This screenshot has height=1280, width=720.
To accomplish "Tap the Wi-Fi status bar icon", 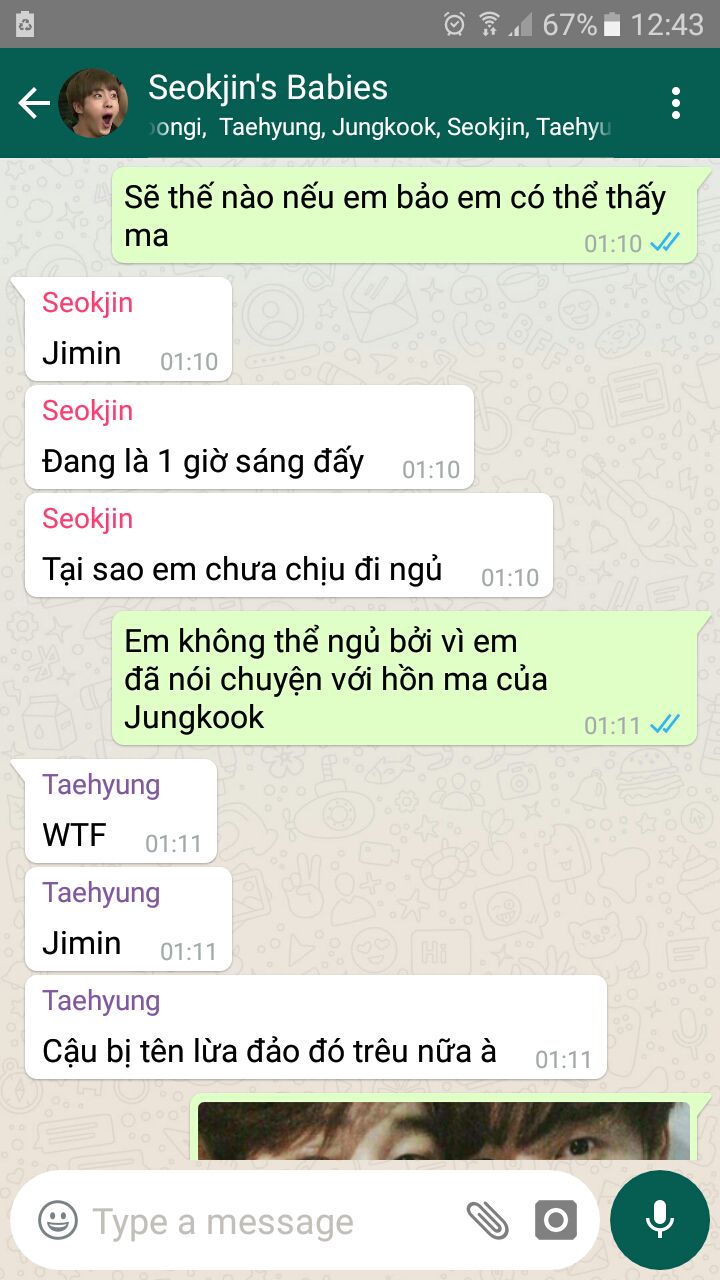I will point(488,23).
